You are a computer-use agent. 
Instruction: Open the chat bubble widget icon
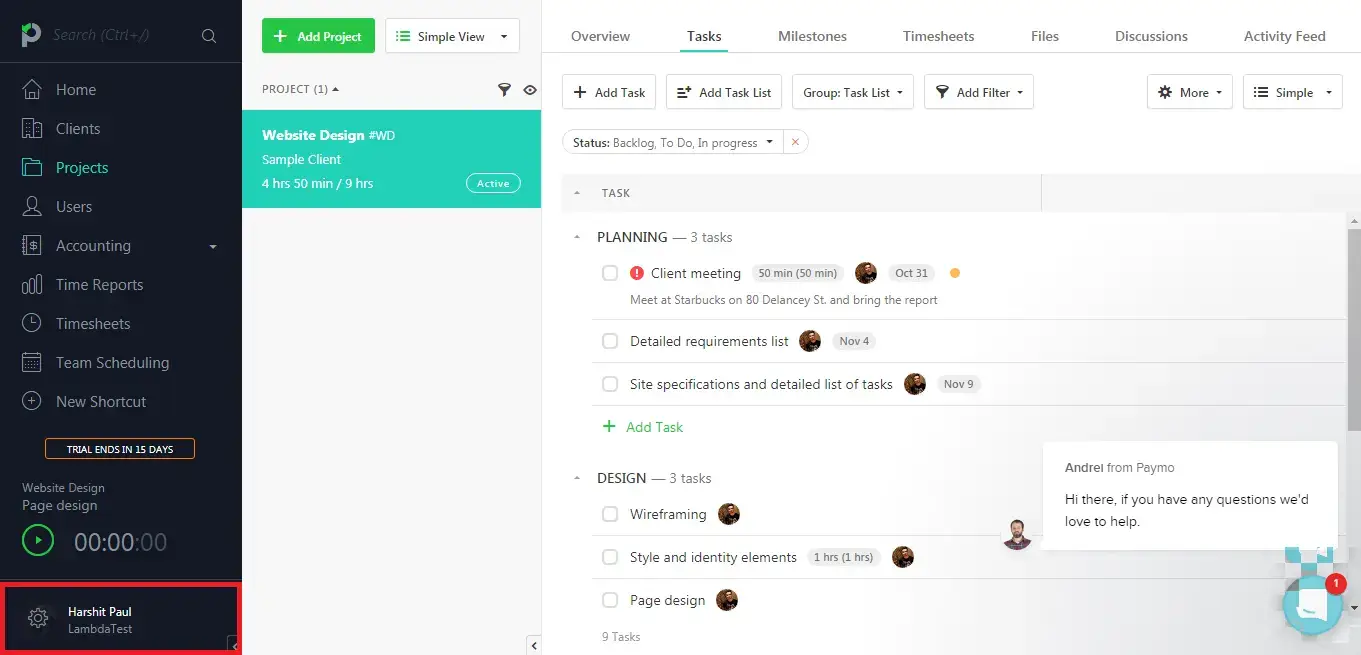coord(1311,605)
